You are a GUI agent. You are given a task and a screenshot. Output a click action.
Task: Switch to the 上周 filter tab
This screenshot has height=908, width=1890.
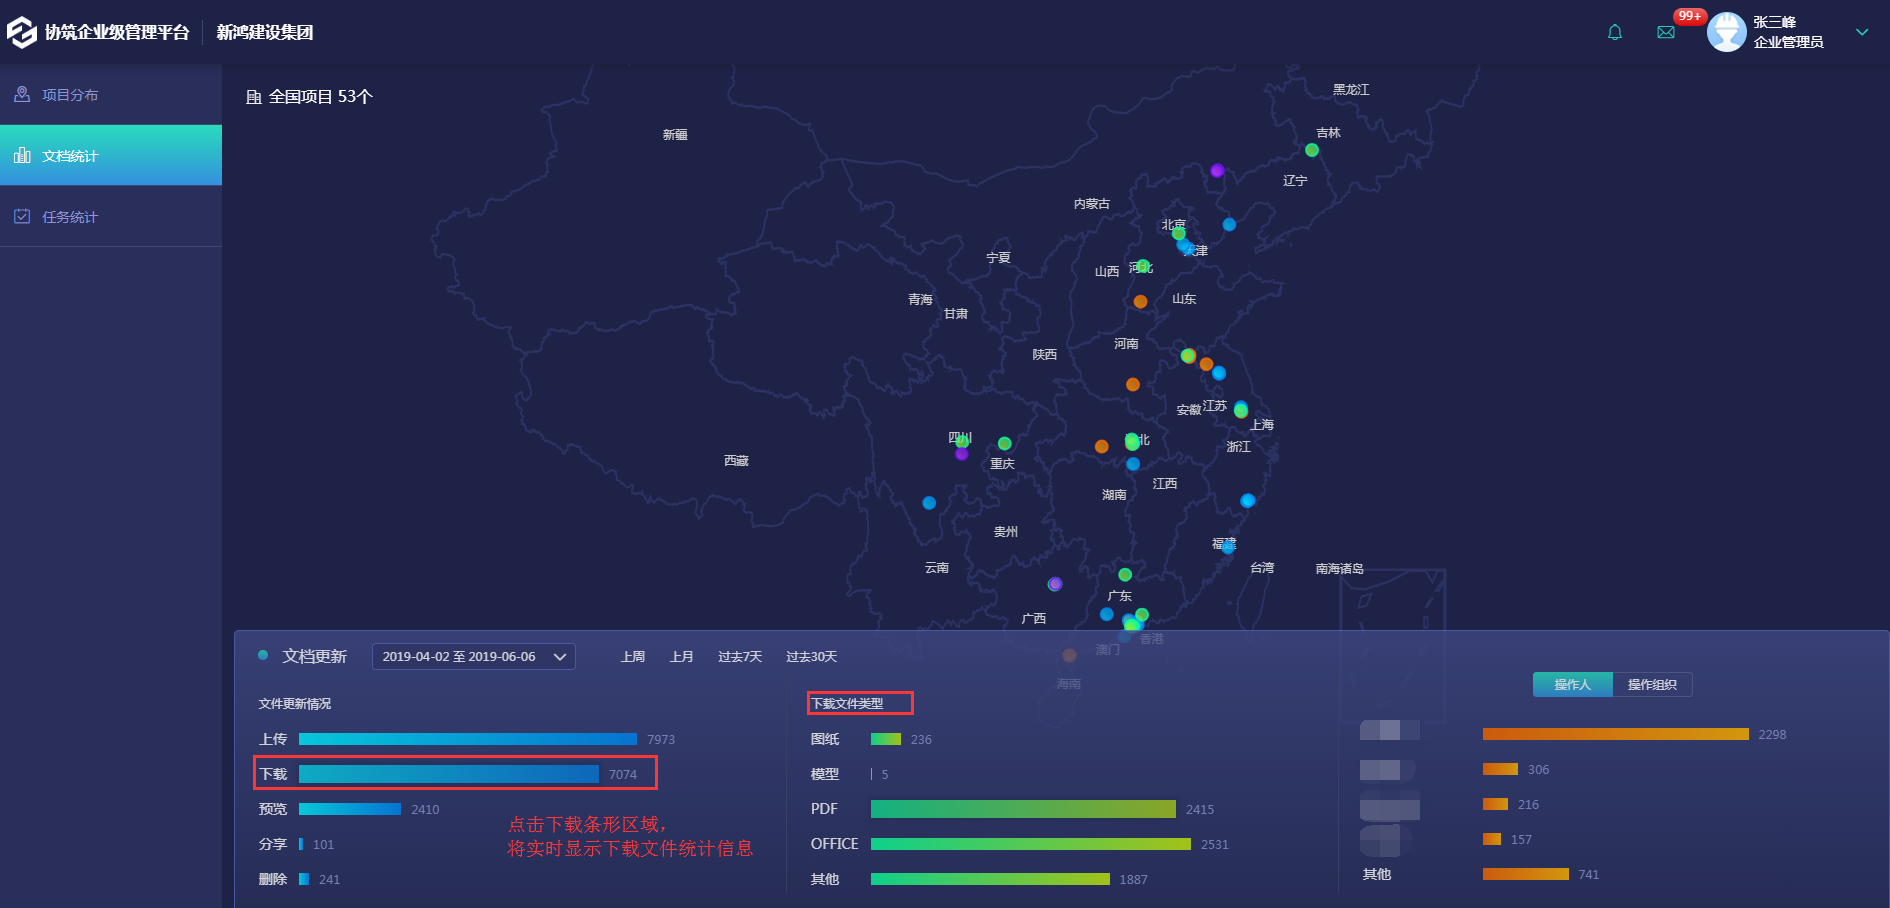(x=632, y=656)
